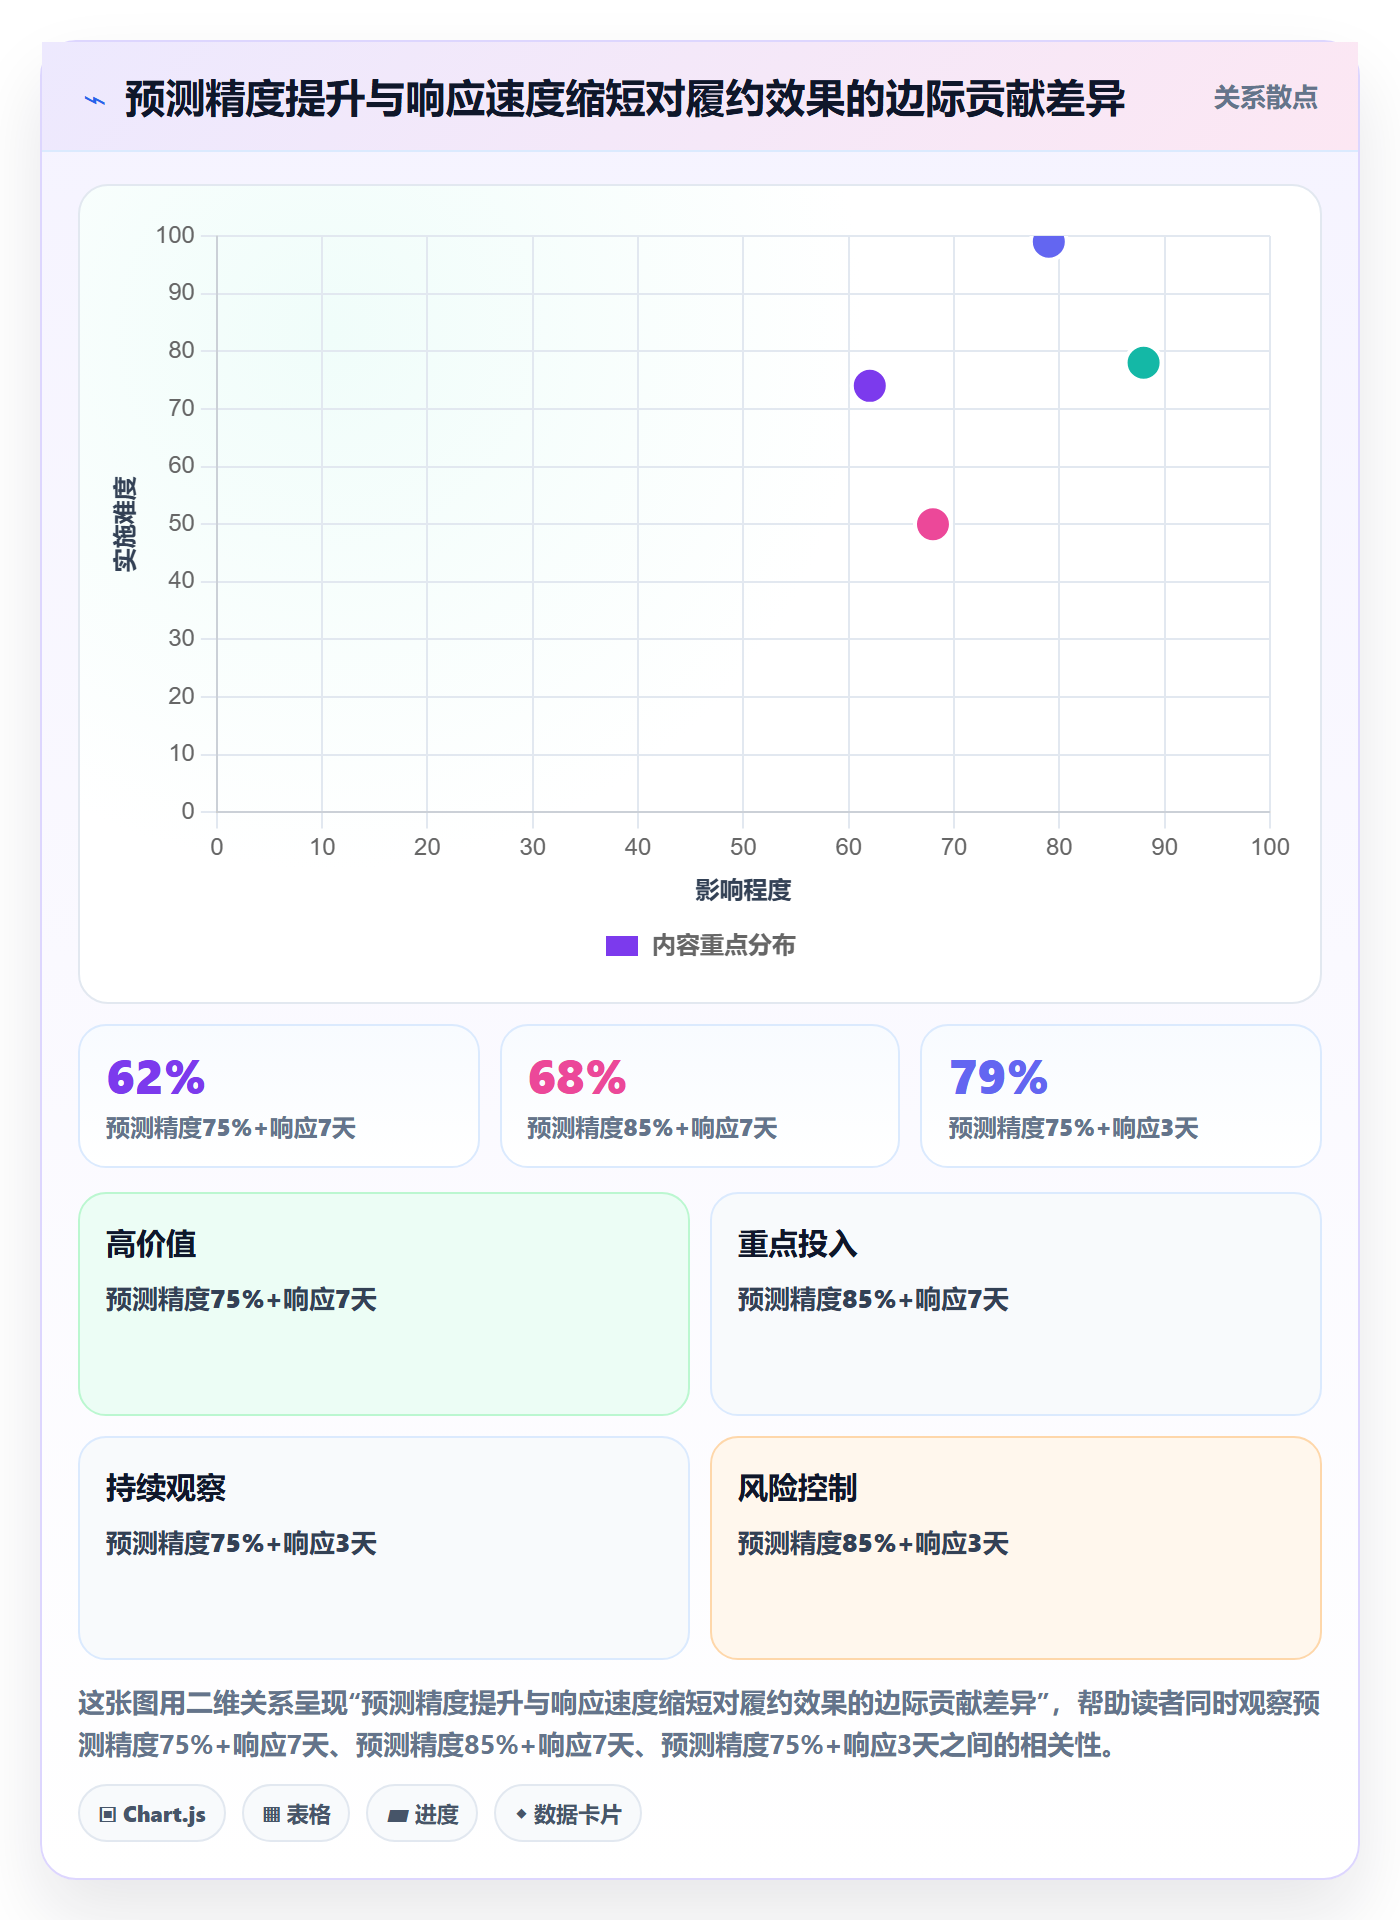Click the main title starting with 预测精度提升
The height and width of the screenshot is (1920, 1400).
(625, 99)
